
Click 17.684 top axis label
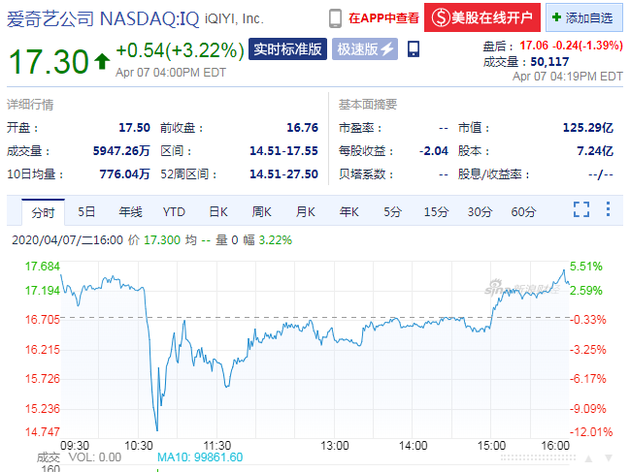click(42, 266)
